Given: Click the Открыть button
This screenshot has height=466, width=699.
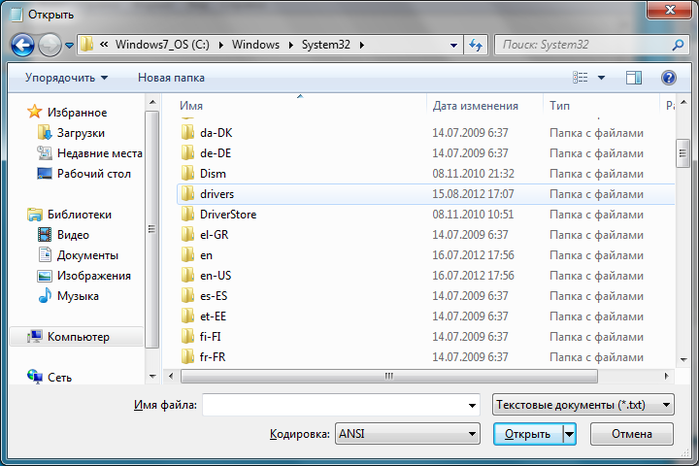Looking at the screenshot, I should [528, 434].
